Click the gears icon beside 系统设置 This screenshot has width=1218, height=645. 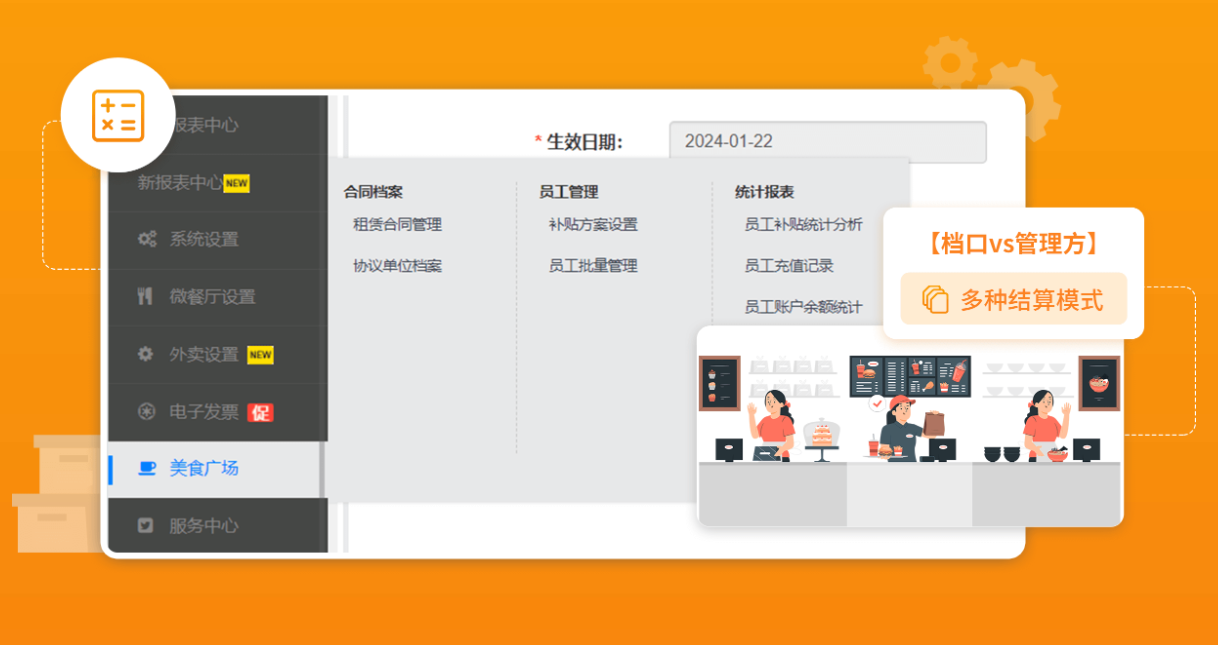click(146, 240)
